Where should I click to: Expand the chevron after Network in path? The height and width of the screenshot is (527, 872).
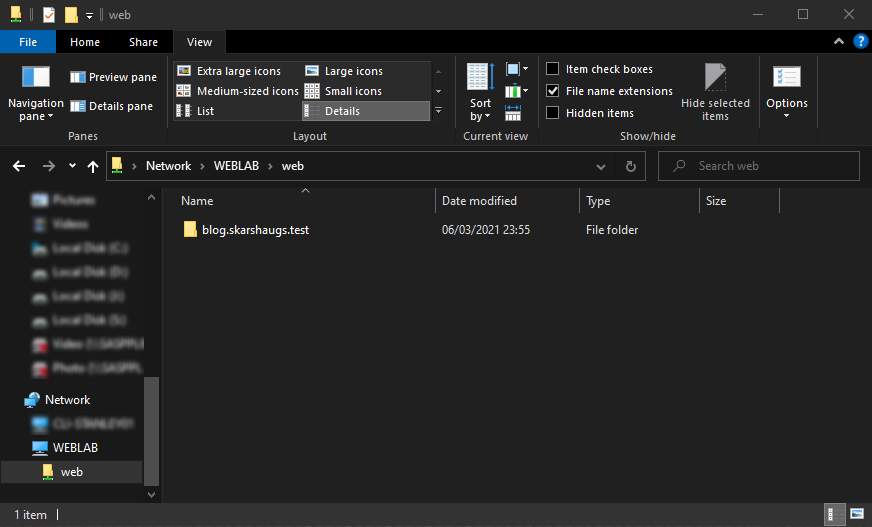(x=202, y=166)
